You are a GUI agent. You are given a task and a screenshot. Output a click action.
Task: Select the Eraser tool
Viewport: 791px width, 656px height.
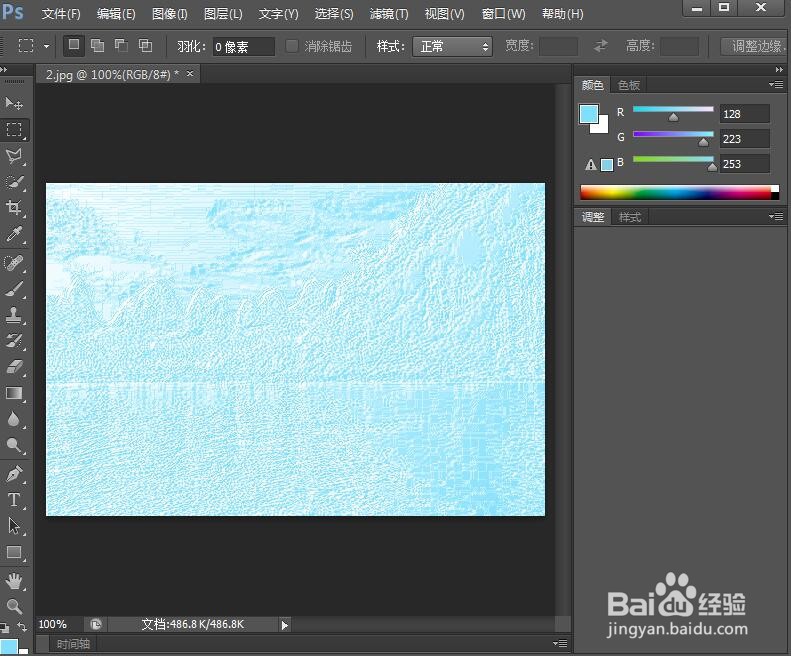pyautogui.click(x=14, y=367)
